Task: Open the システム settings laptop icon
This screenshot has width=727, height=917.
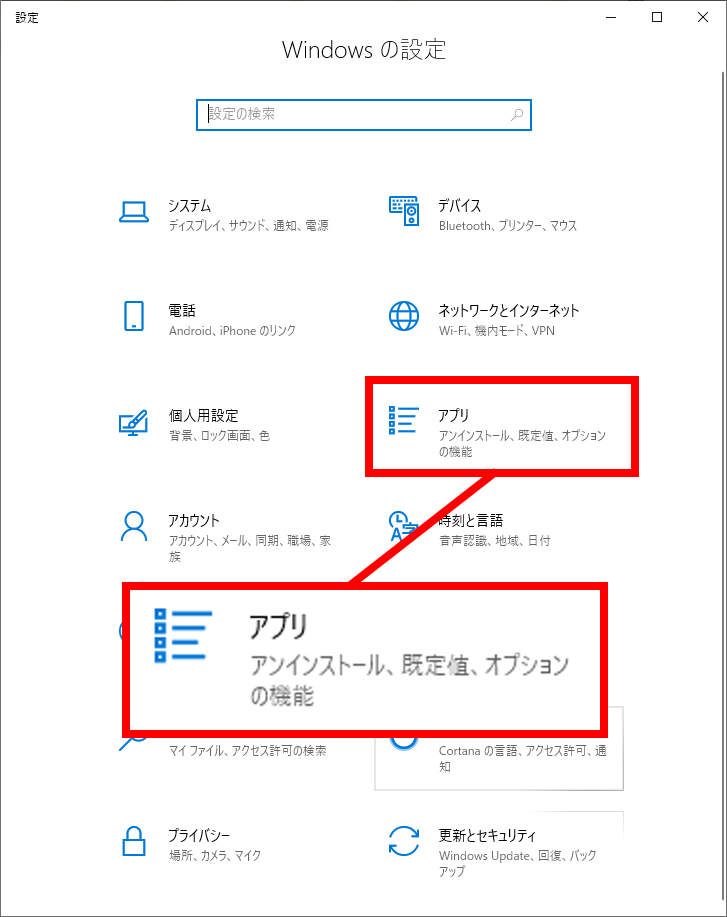Action: pos(134,212)
